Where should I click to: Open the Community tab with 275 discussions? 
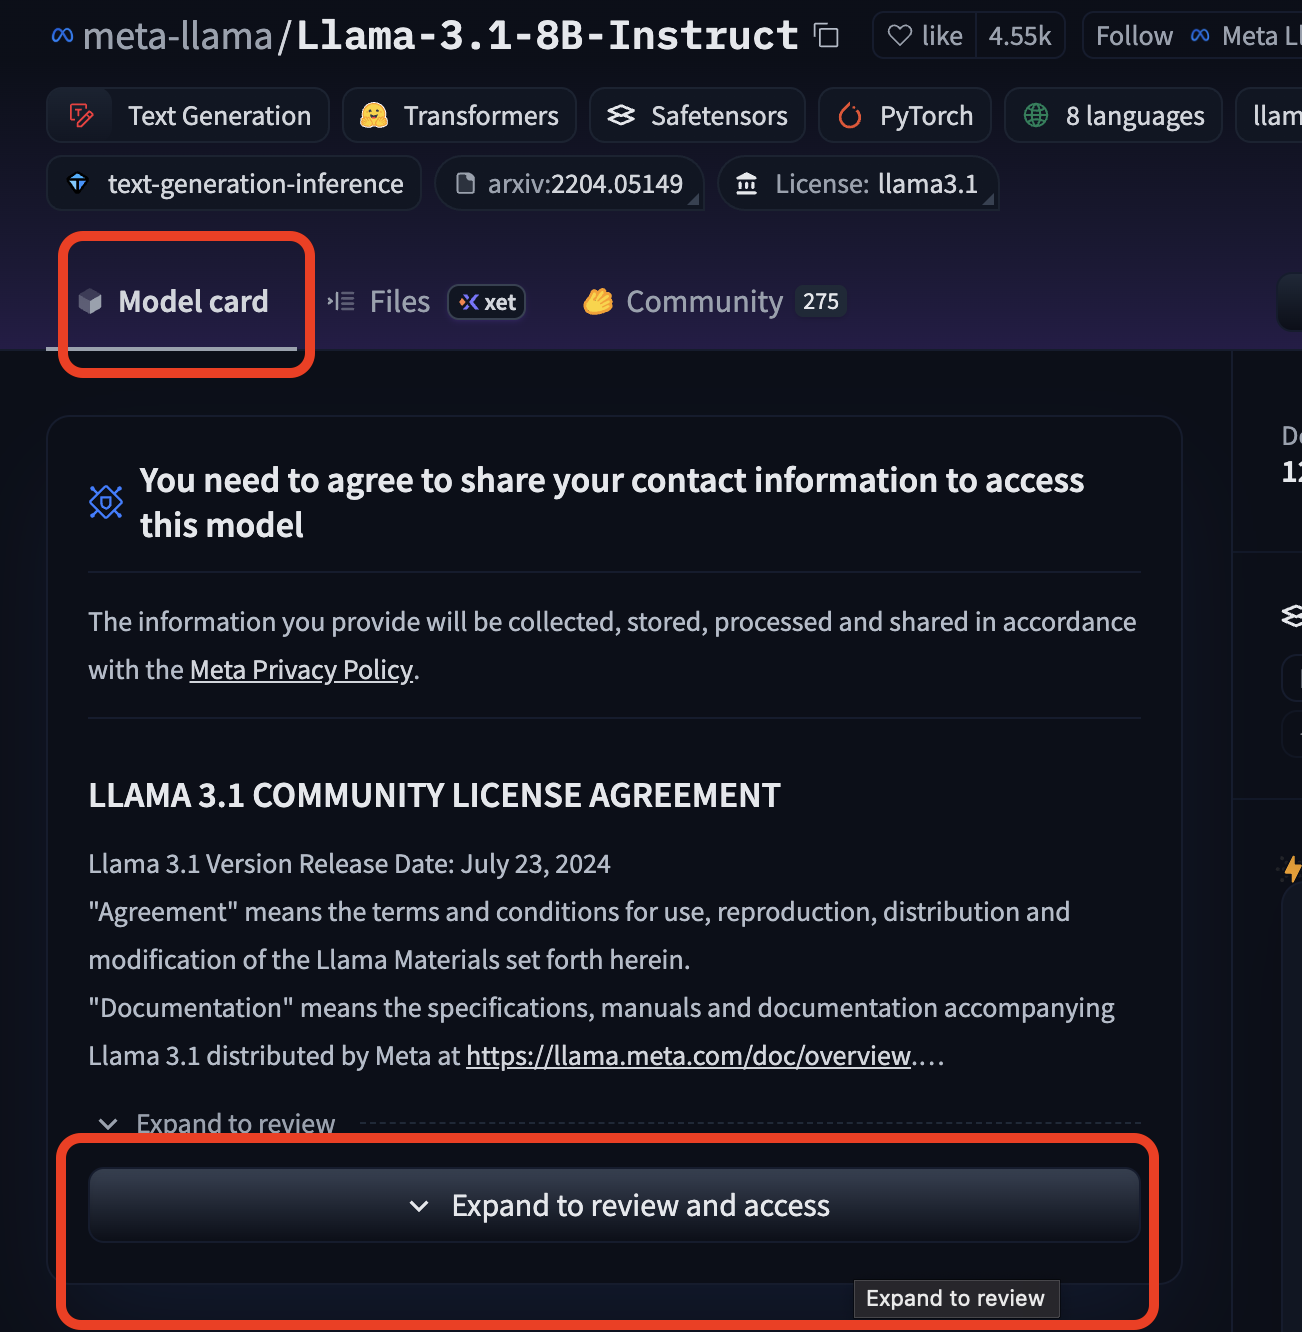tap(703, 301)
